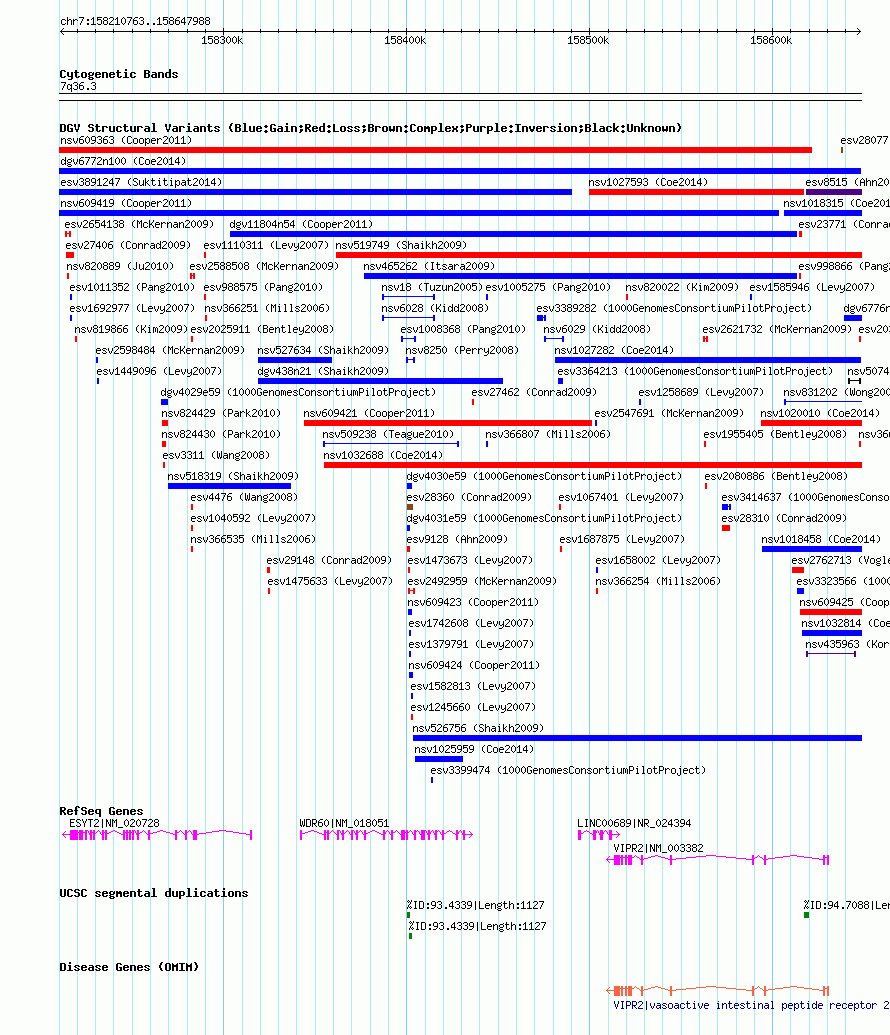The image size is (890, 1035).
Task: Click nsv1027593 (Coe2014) loss variant label
Action: (x=648, y=183)
